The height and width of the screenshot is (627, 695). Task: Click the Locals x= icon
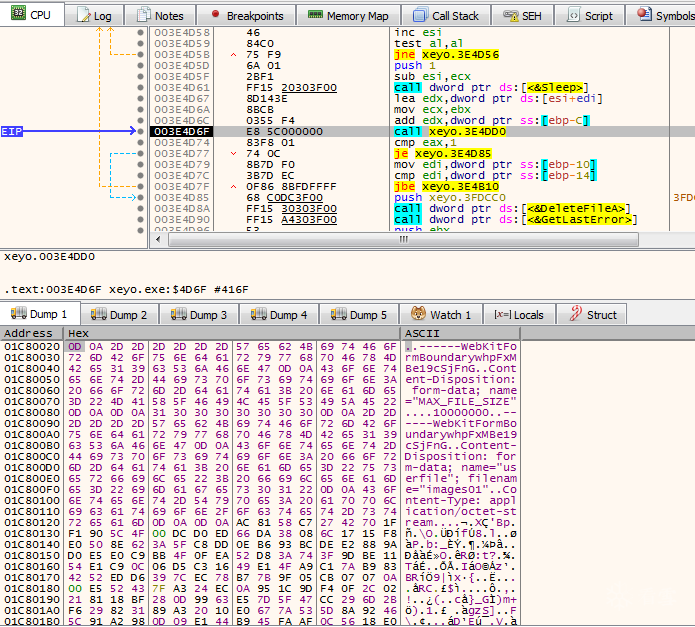[503, 314]
